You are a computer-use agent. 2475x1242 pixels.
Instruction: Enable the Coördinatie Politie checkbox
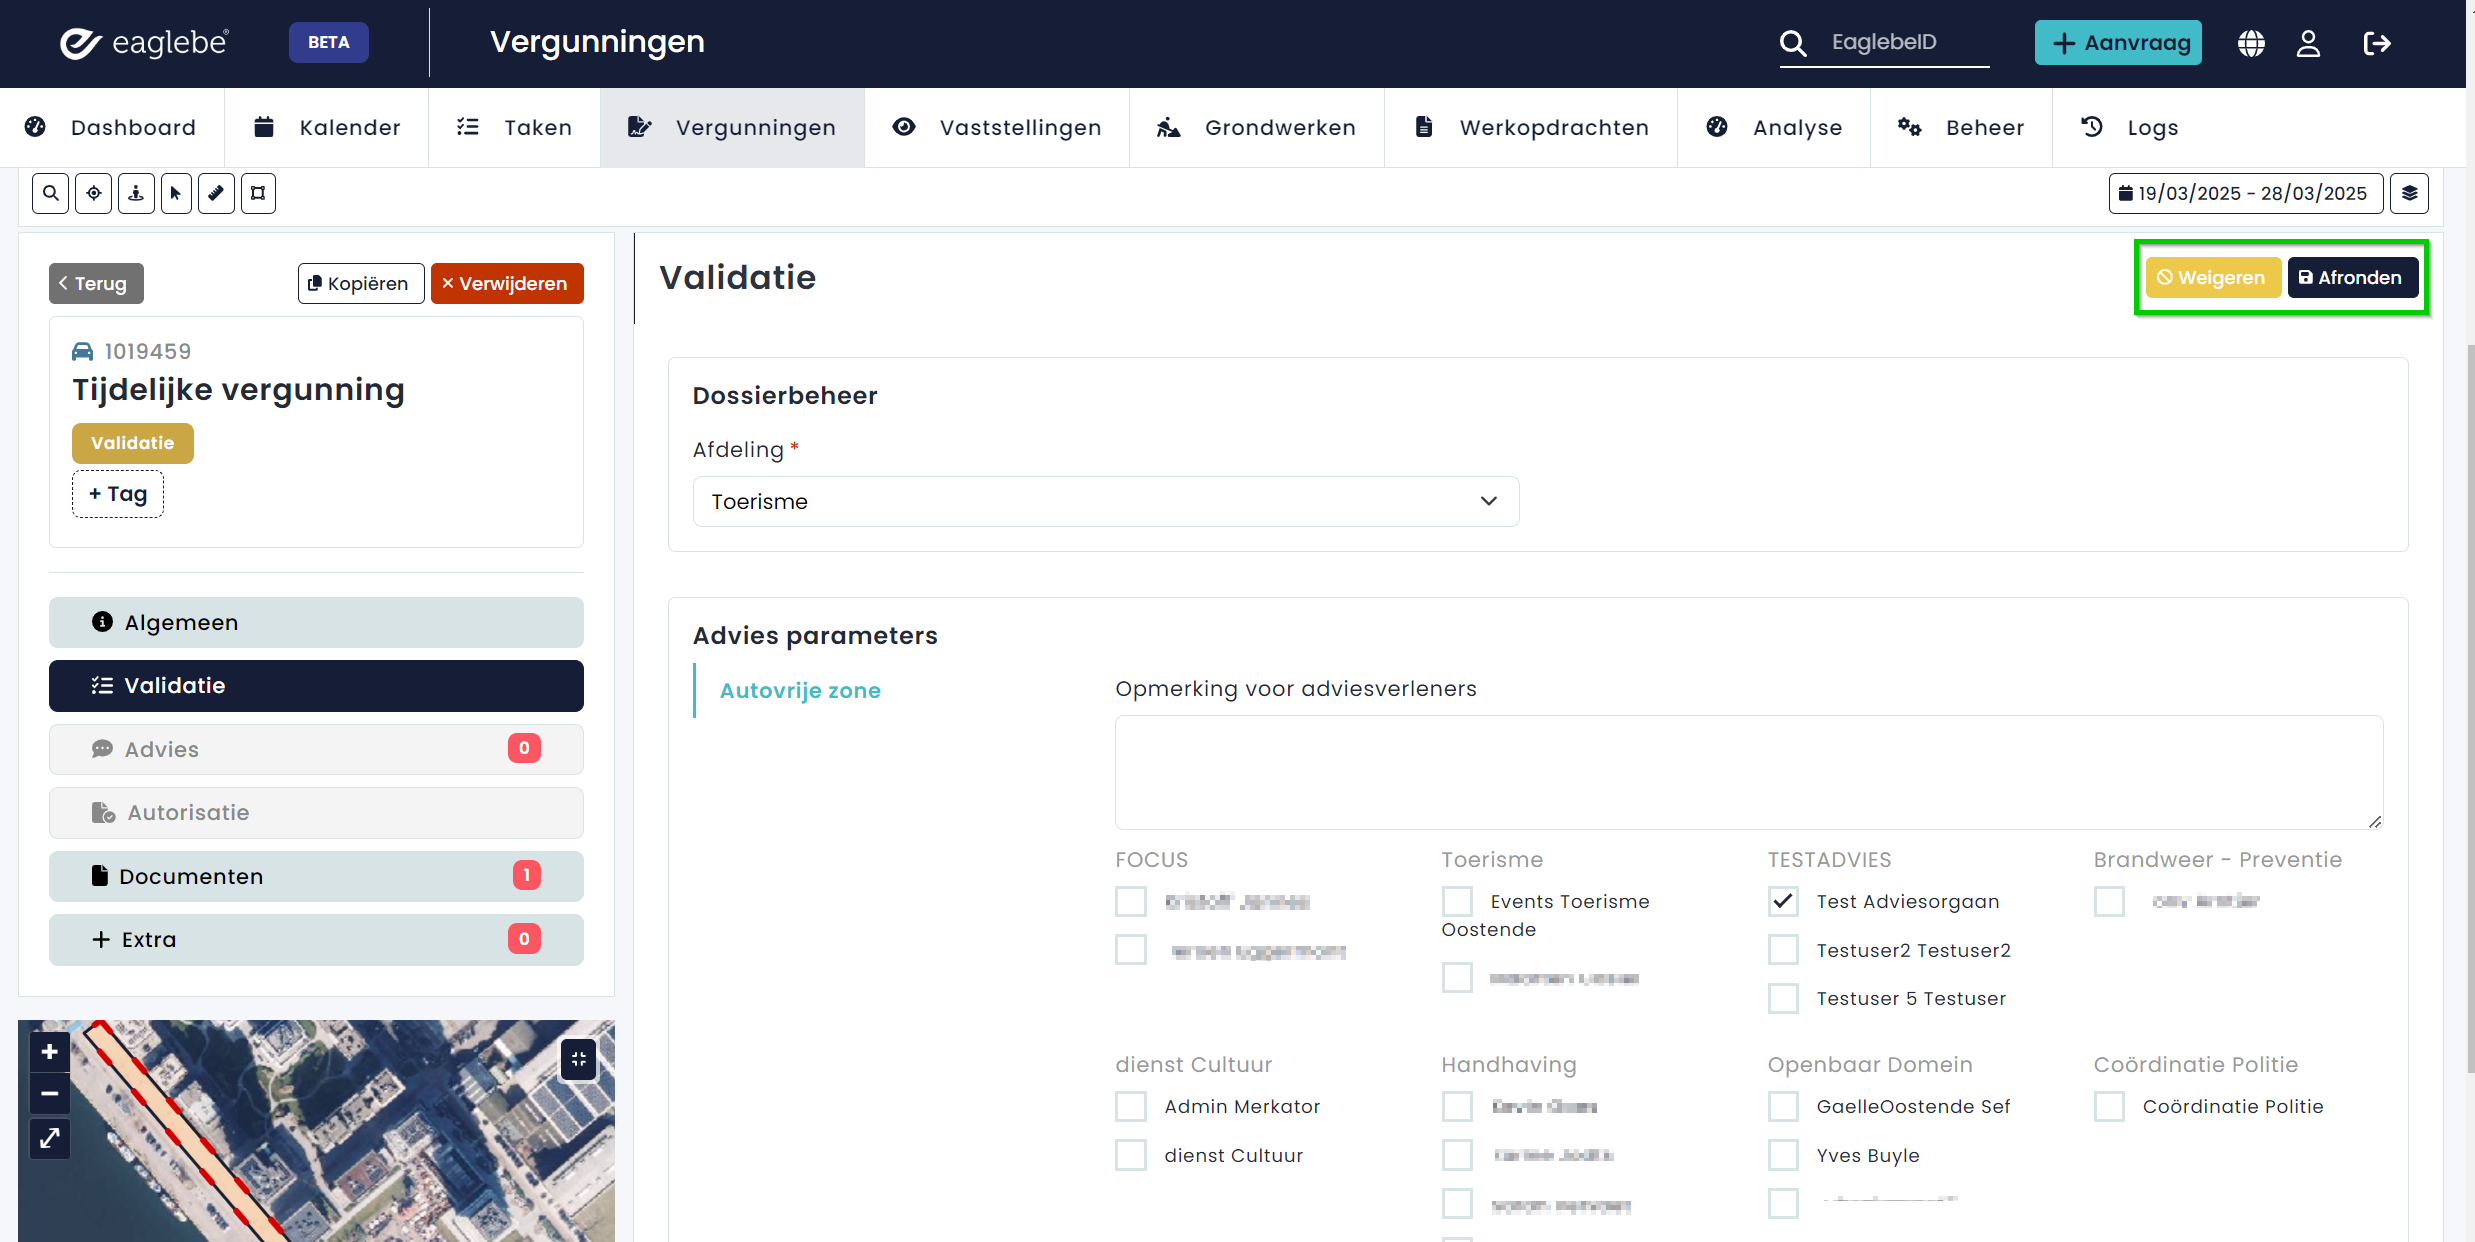tap(2109, 1106)
